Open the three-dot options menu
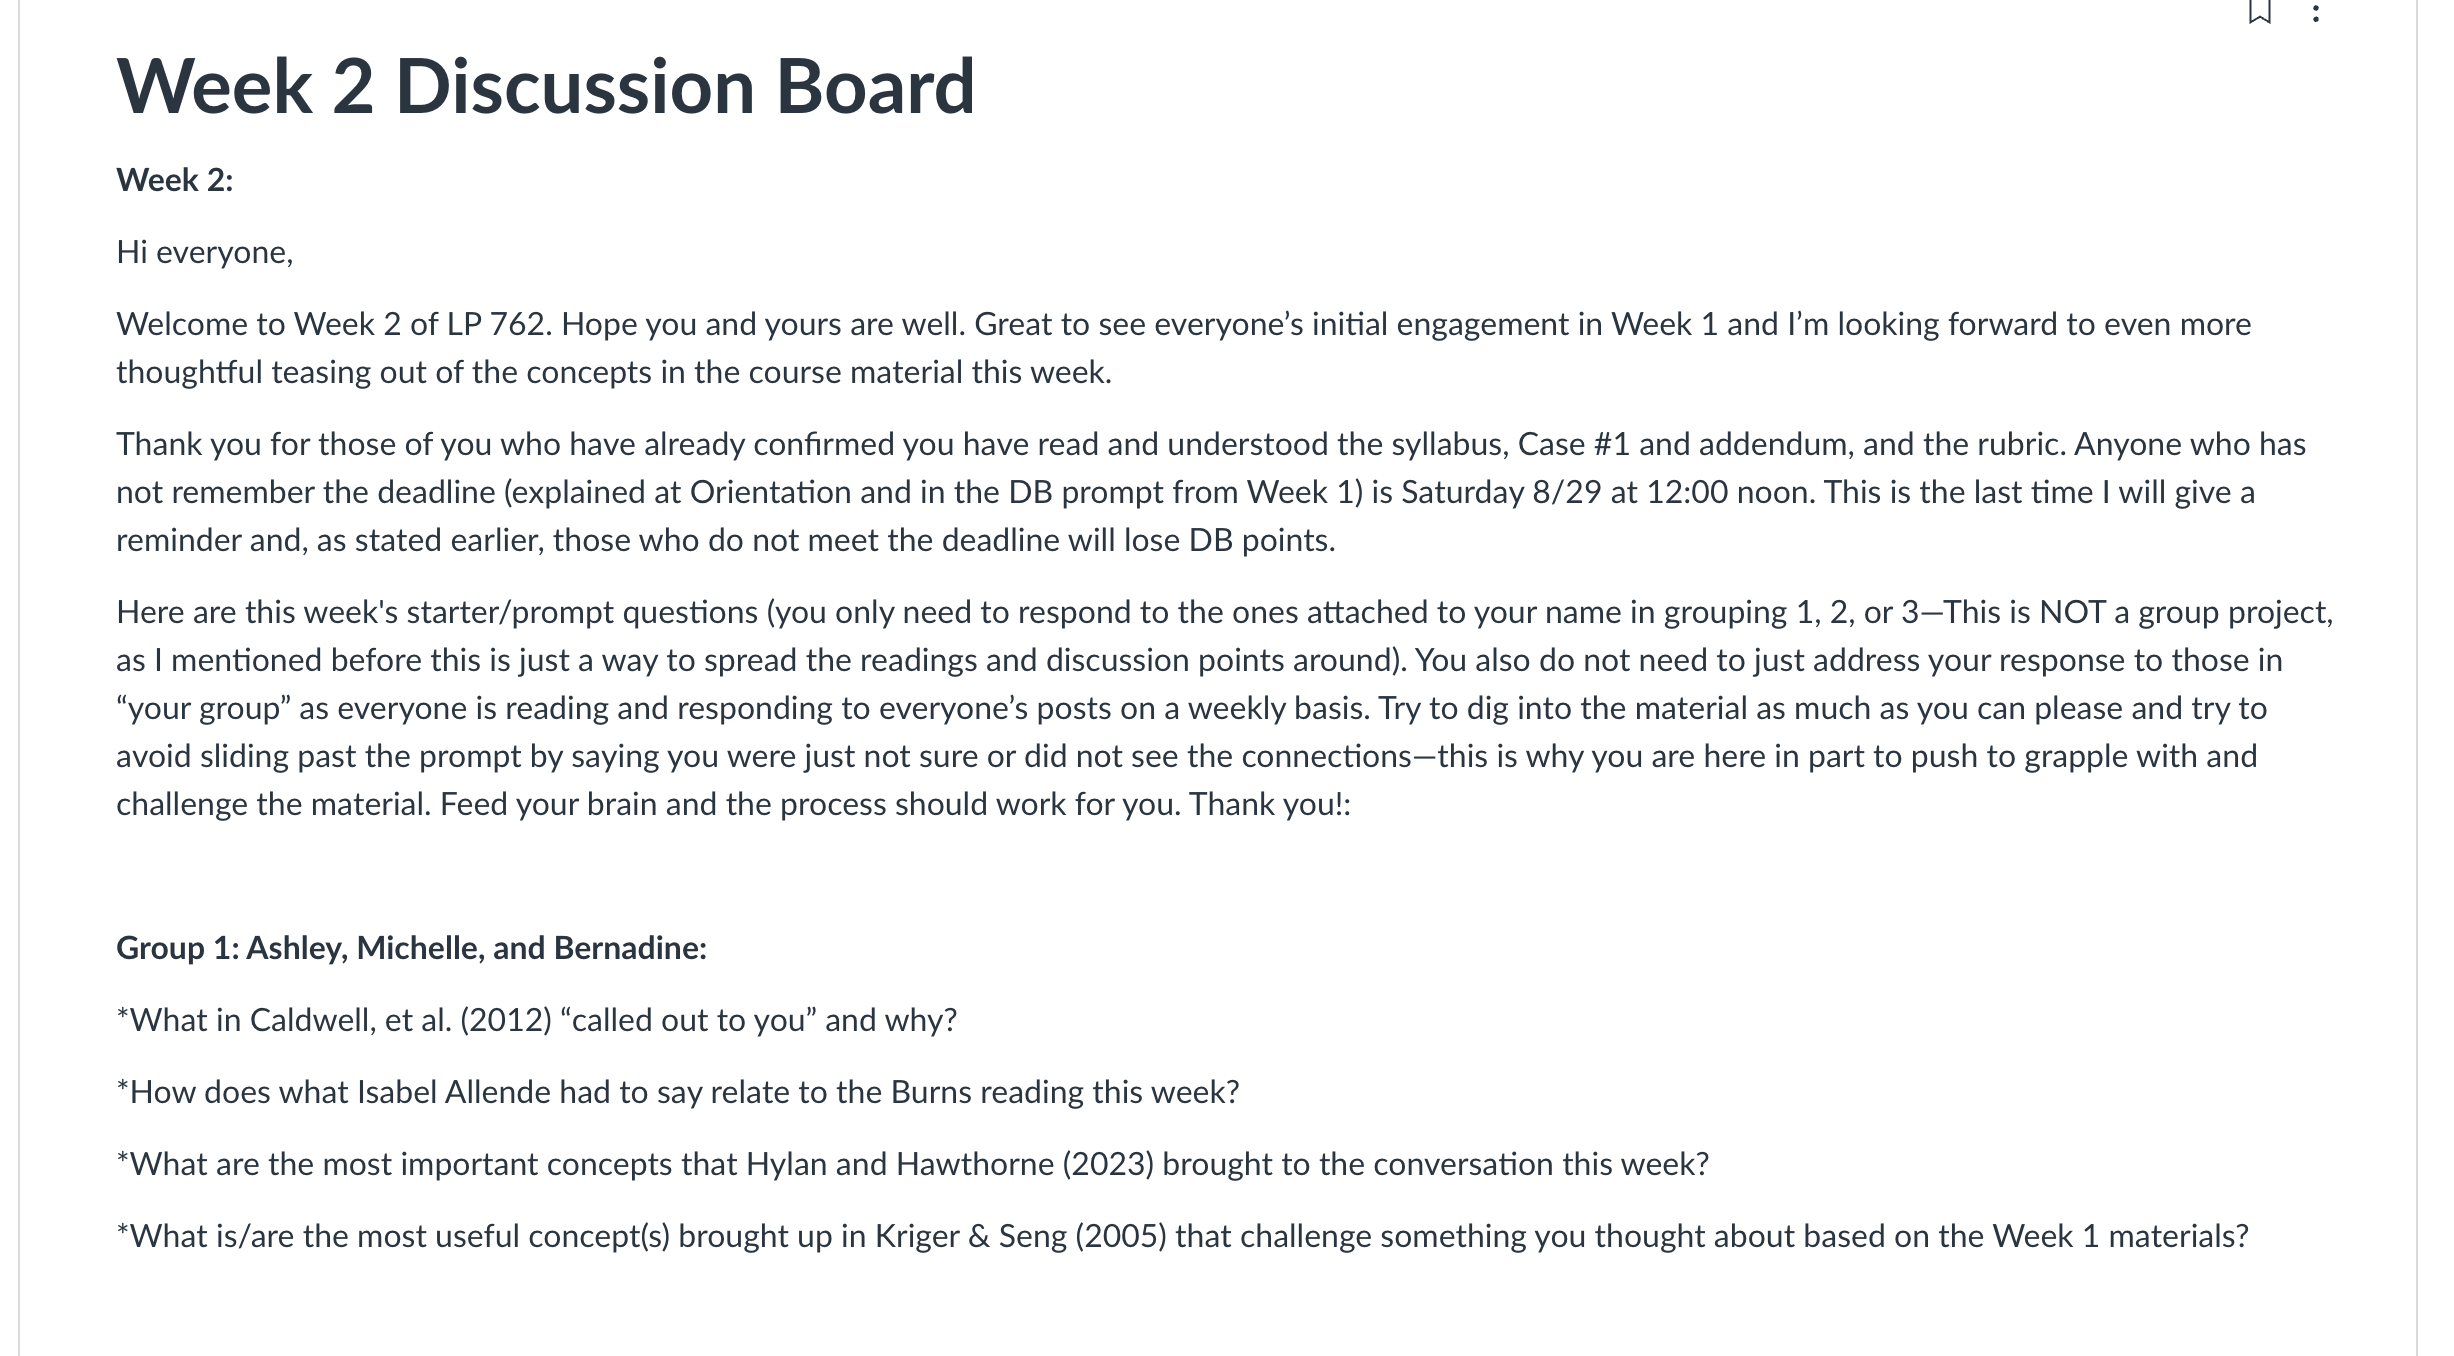Image resolution: width=2454 pixels, height=1356 pixels. 2315,12
